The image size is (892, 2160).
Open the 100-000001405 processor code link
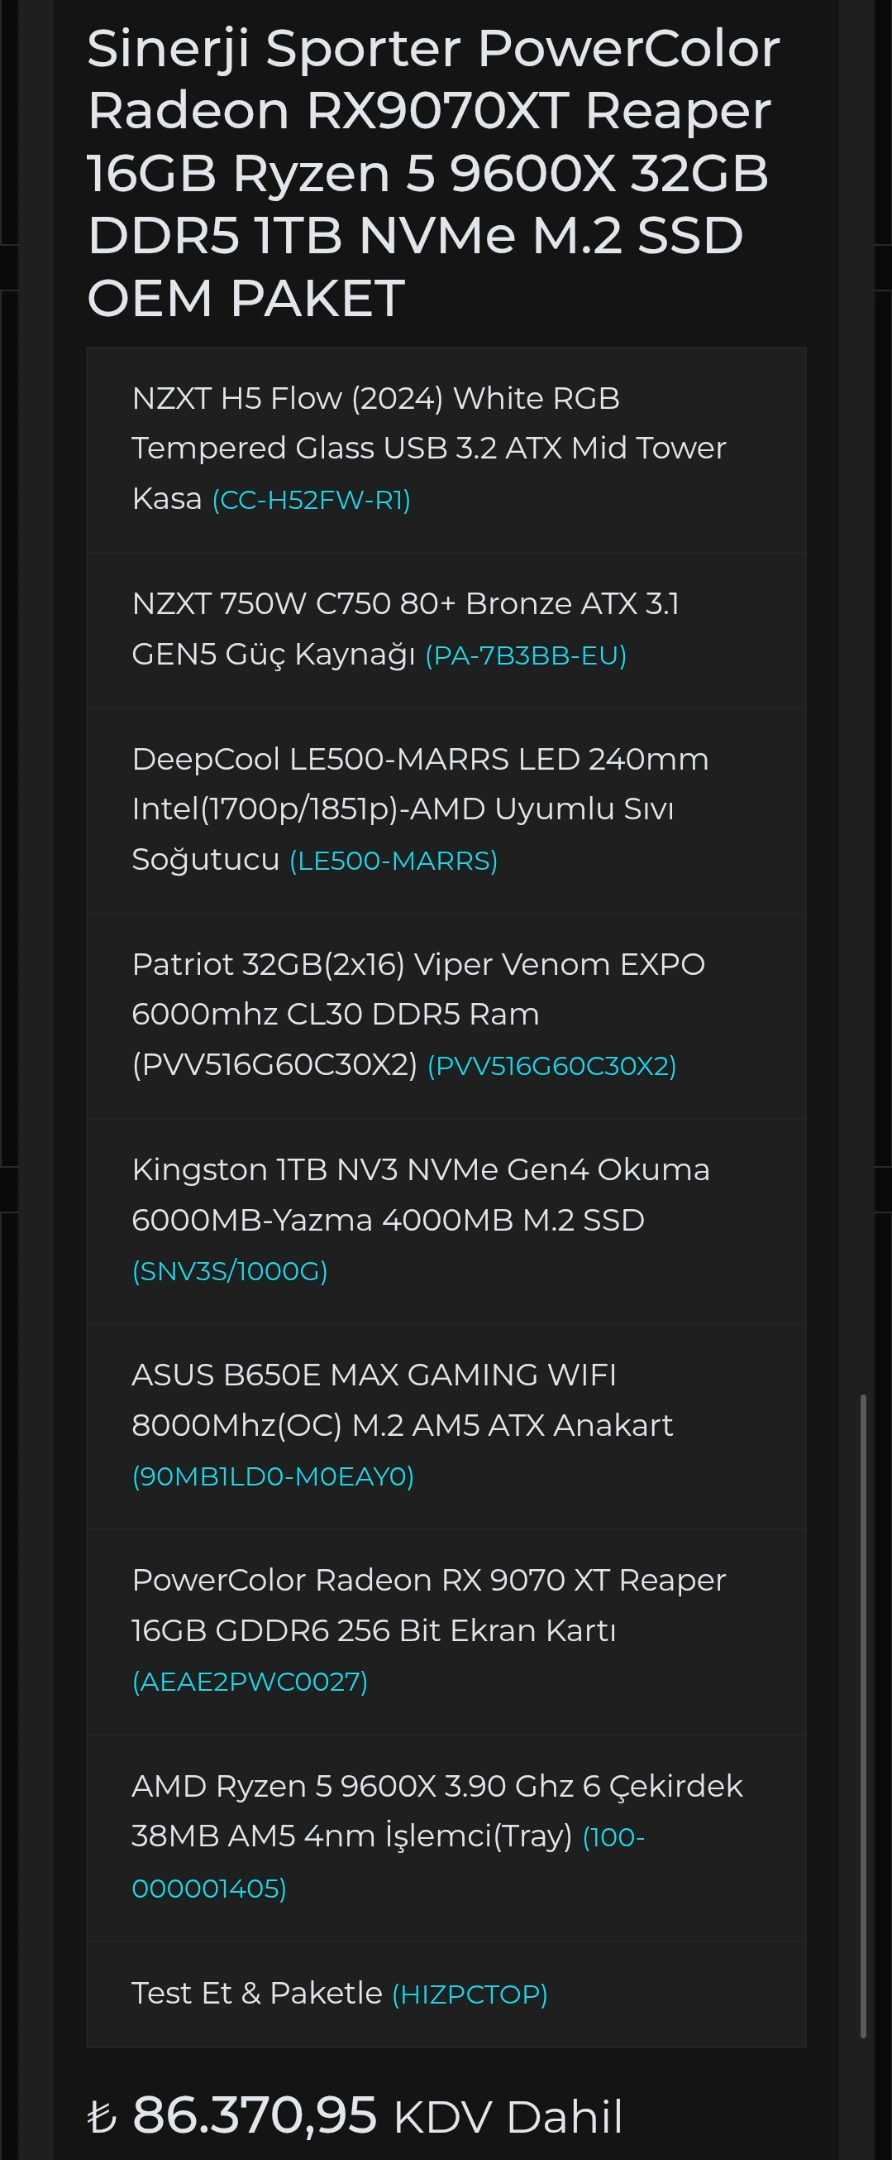(388, 1863)
